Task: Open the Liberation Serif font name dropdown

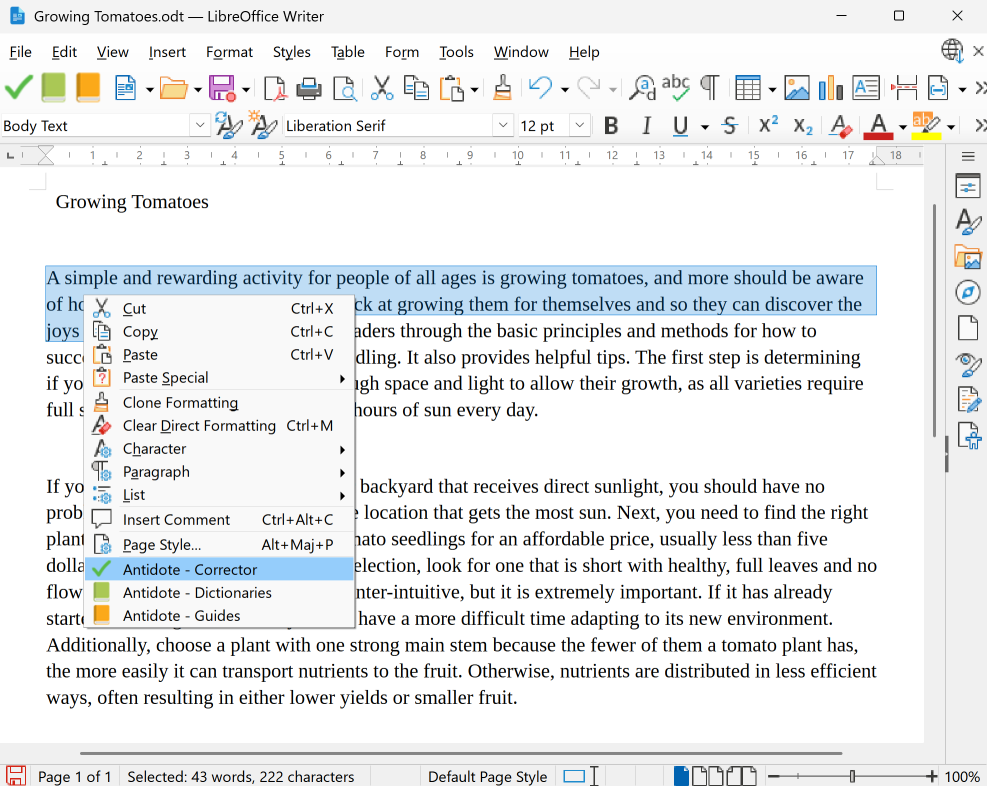Action: point(503,126)
